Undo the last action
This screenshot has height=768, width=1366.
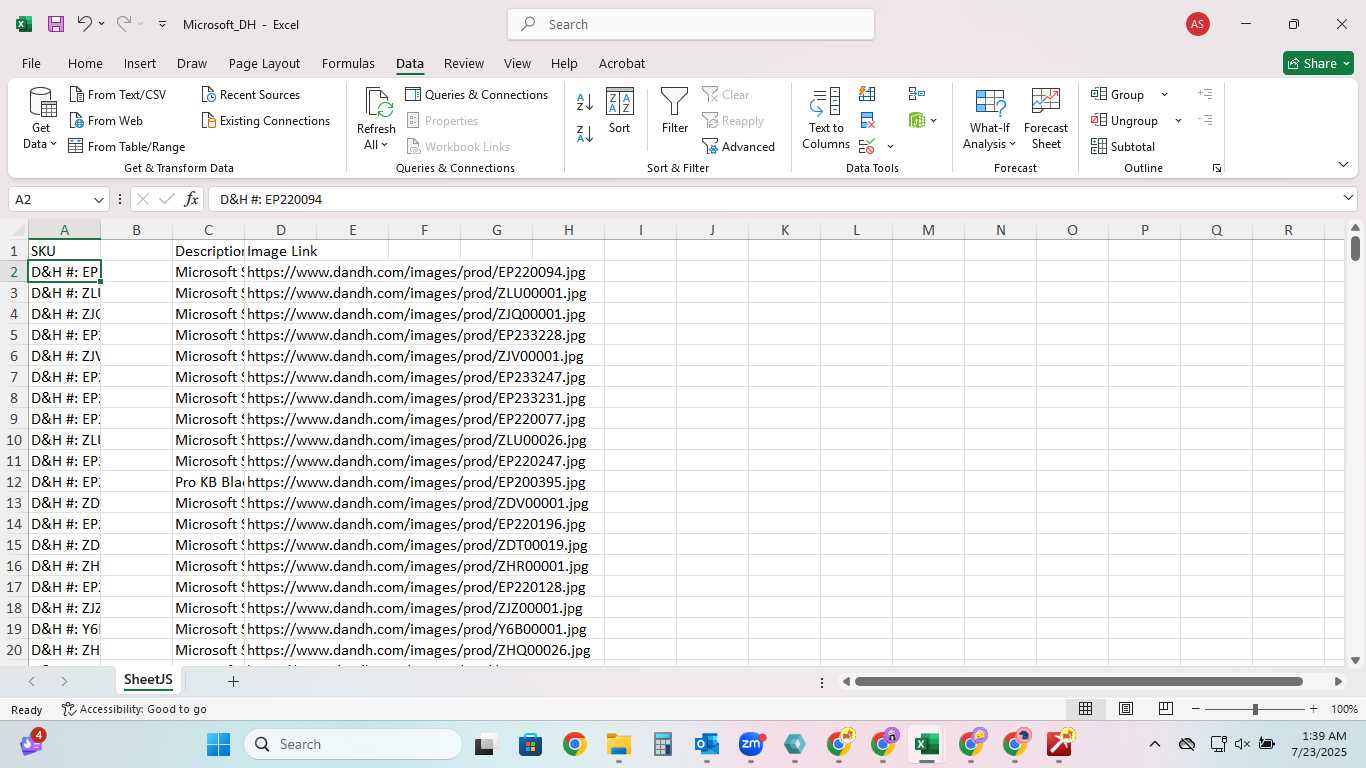pyautogui.click(x=84, y=24)
